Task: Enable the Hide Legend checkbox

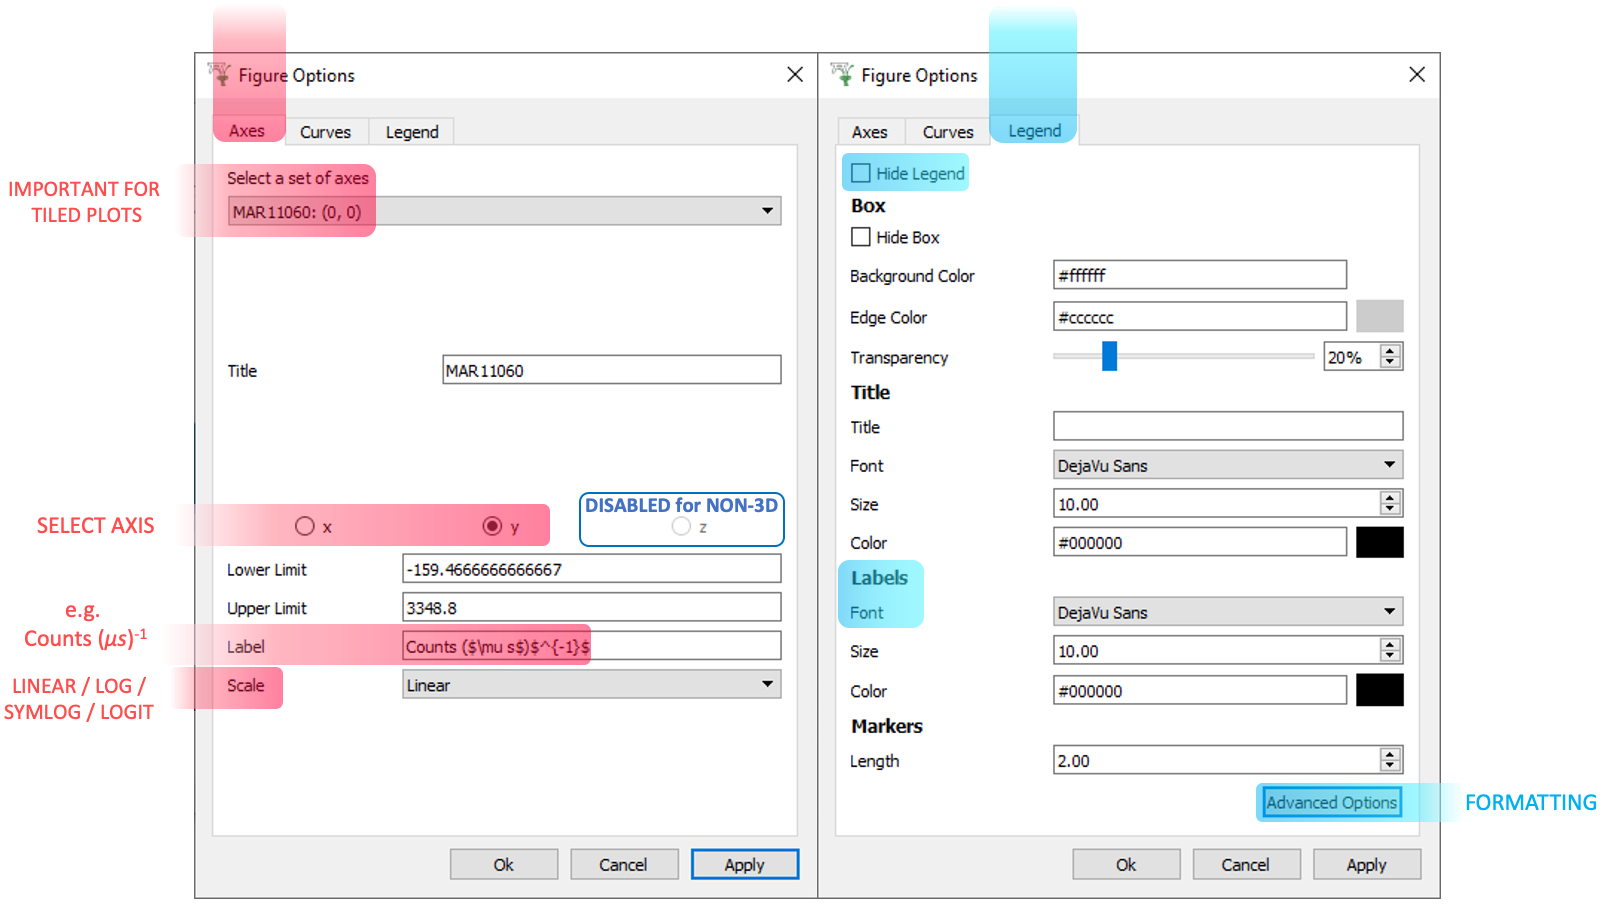Action: 861,174
